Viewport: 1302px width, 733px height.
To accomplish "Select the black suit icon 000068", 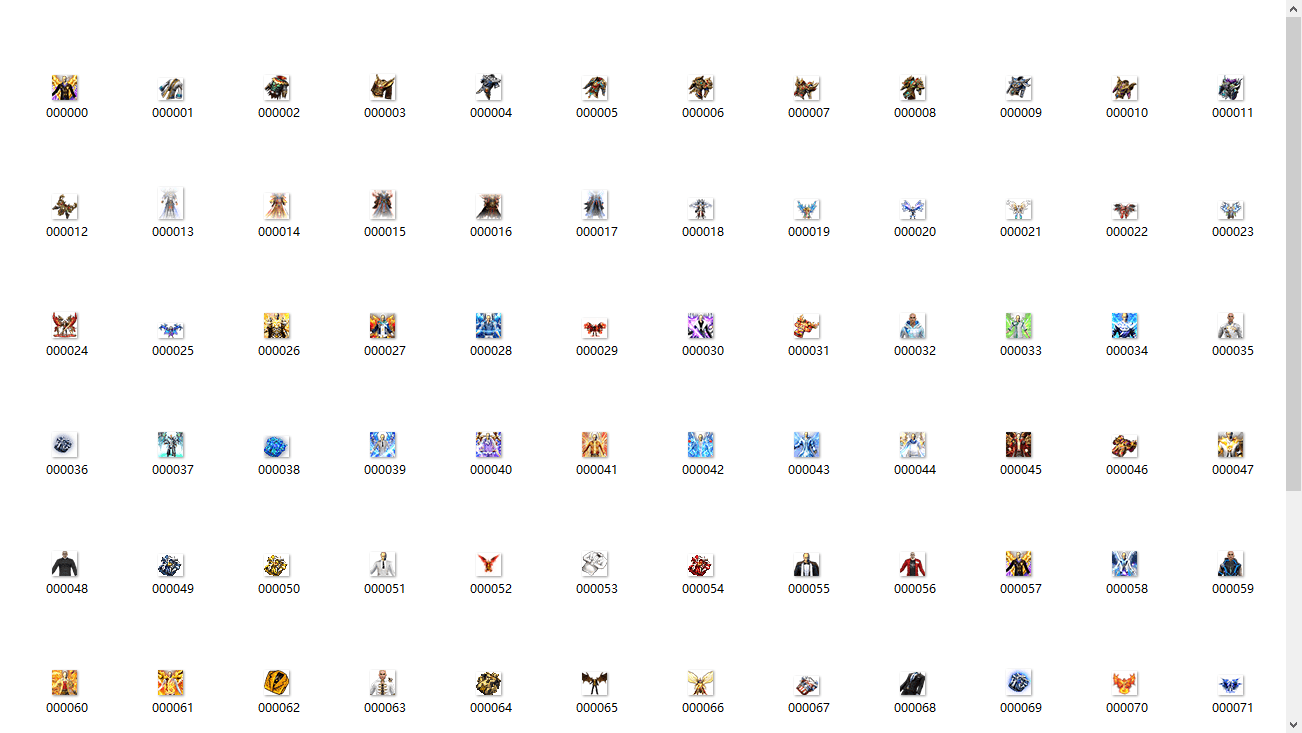I will 914,683.
